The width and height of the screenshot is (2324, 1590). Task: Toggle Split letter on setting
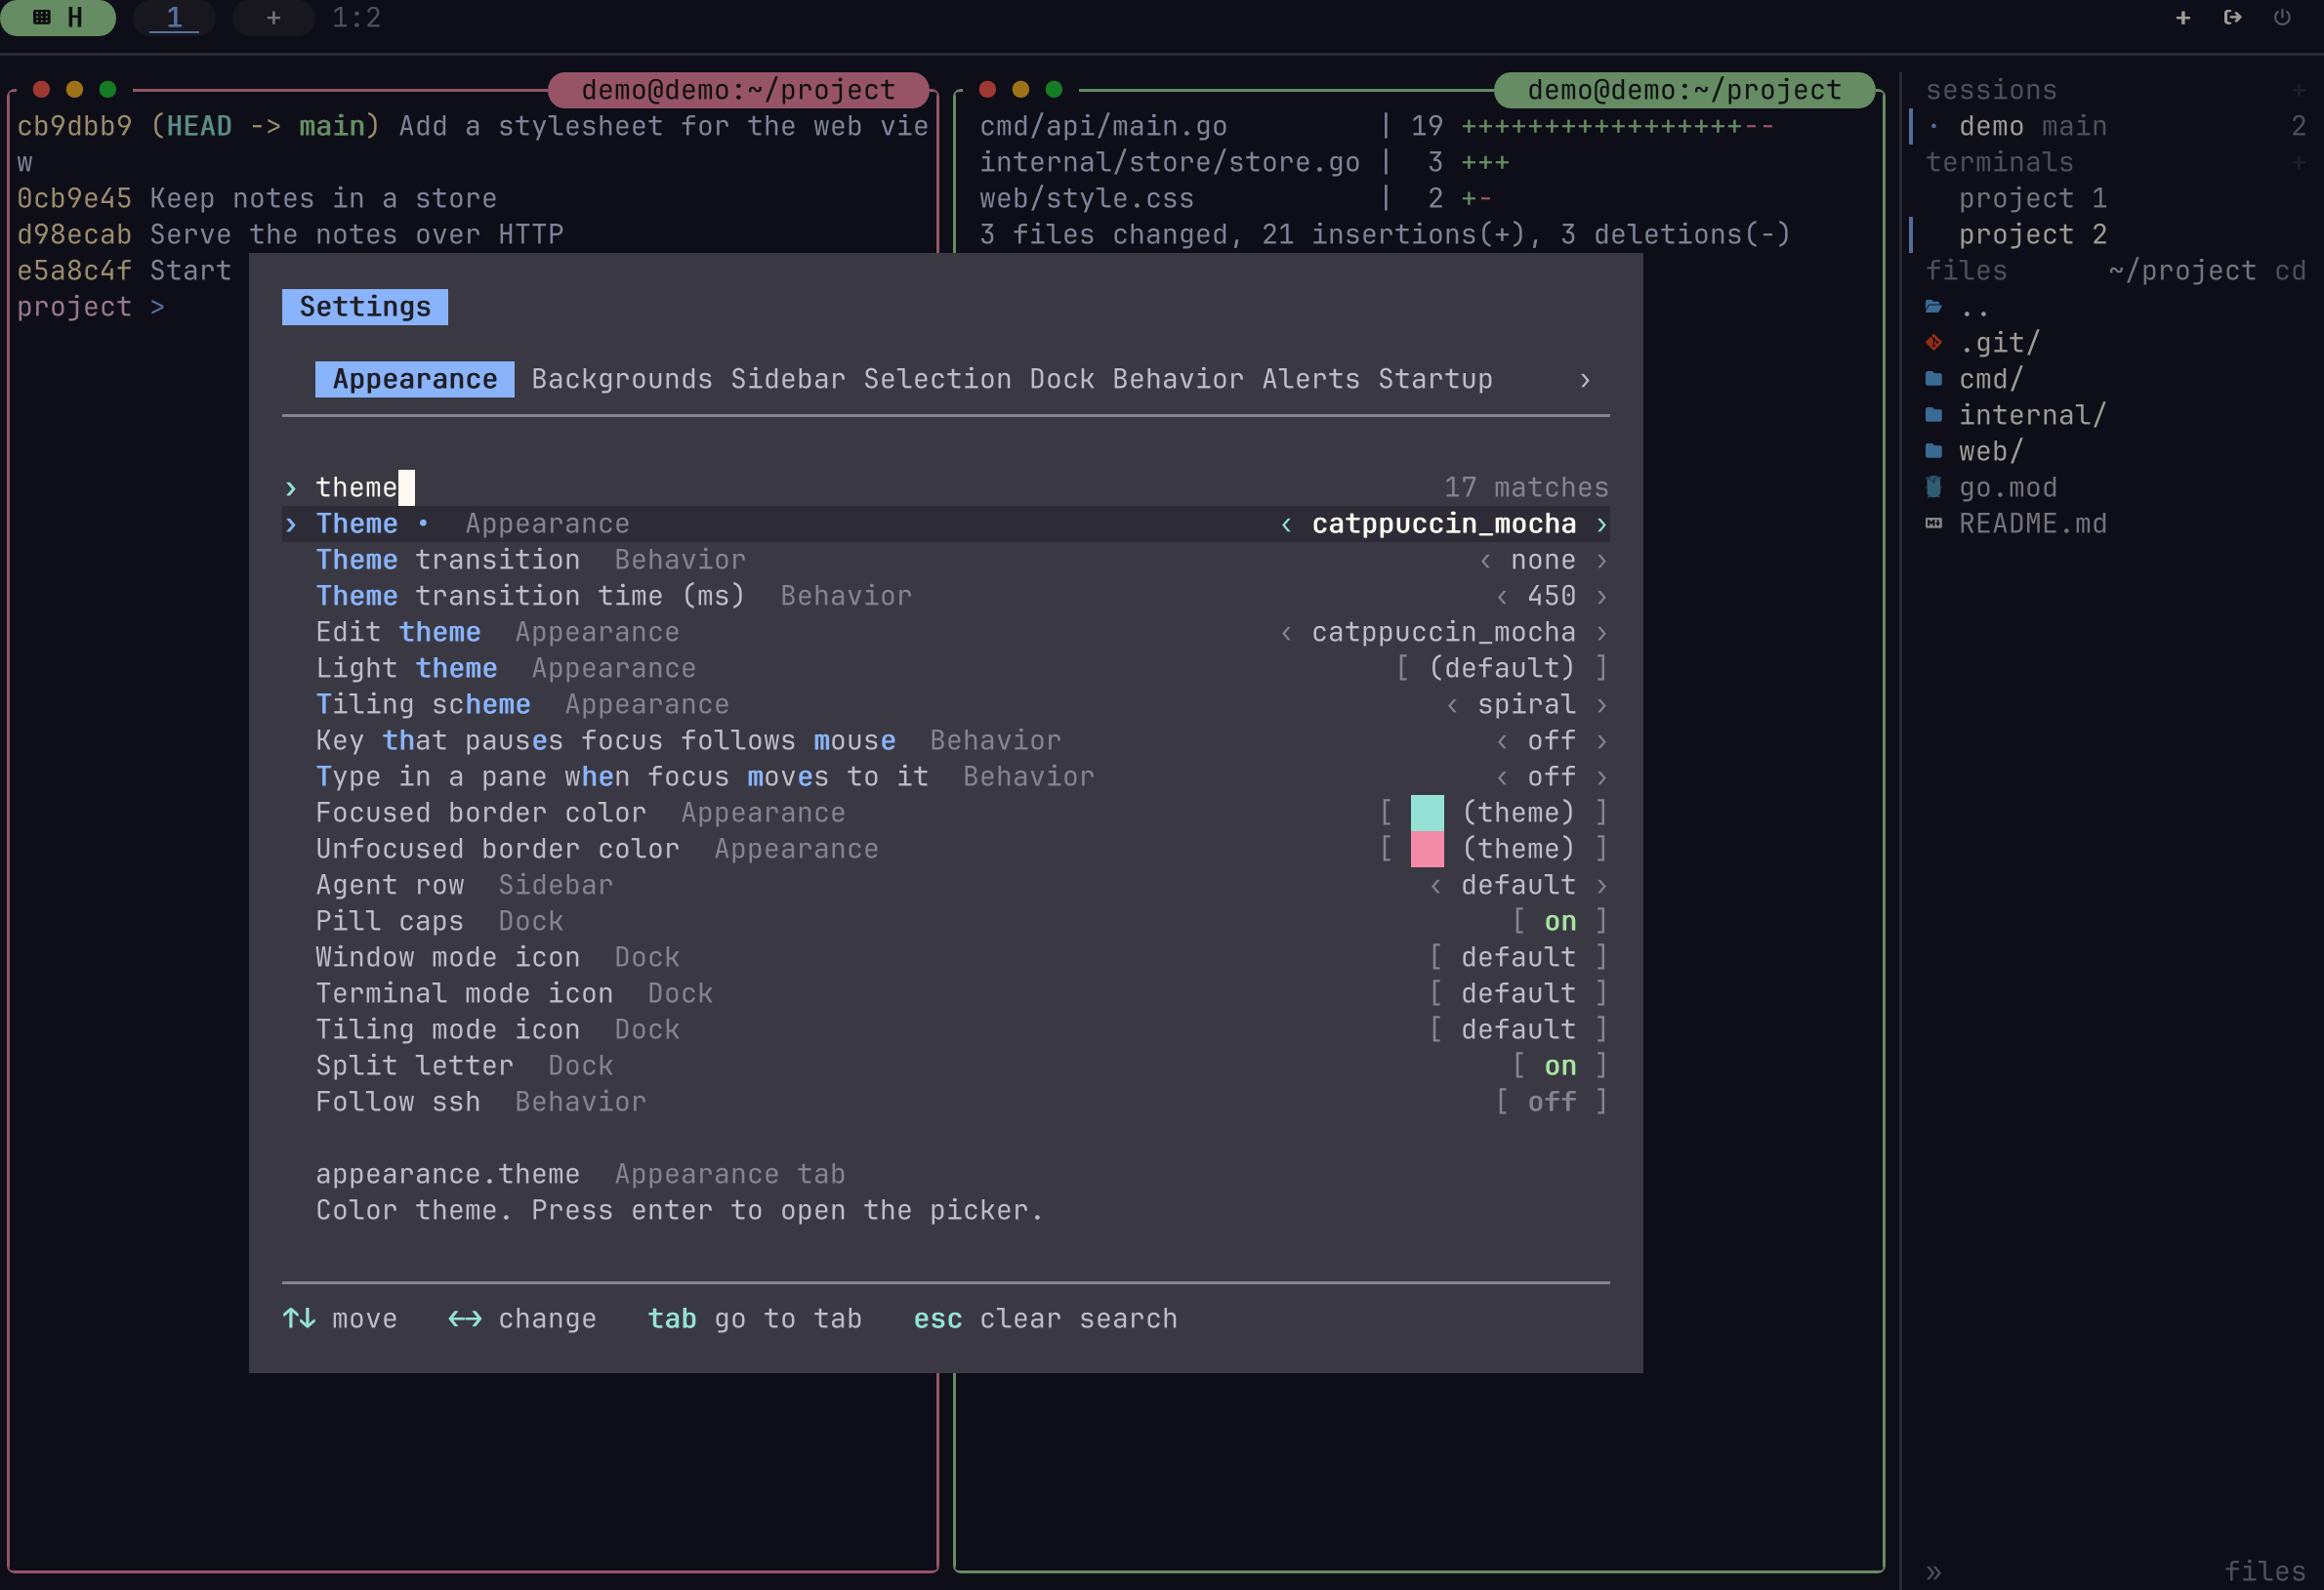(1559, 1066)
